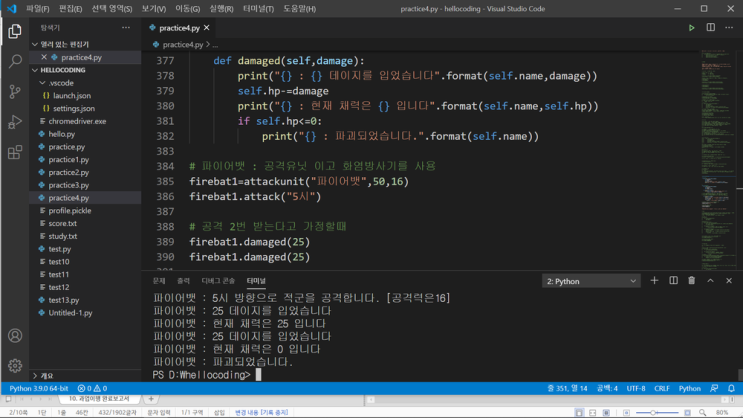Screen dimensions: 743x418
Task: Open the File (파일) menu
Action: pyautogui.click(x=37, y=9)
